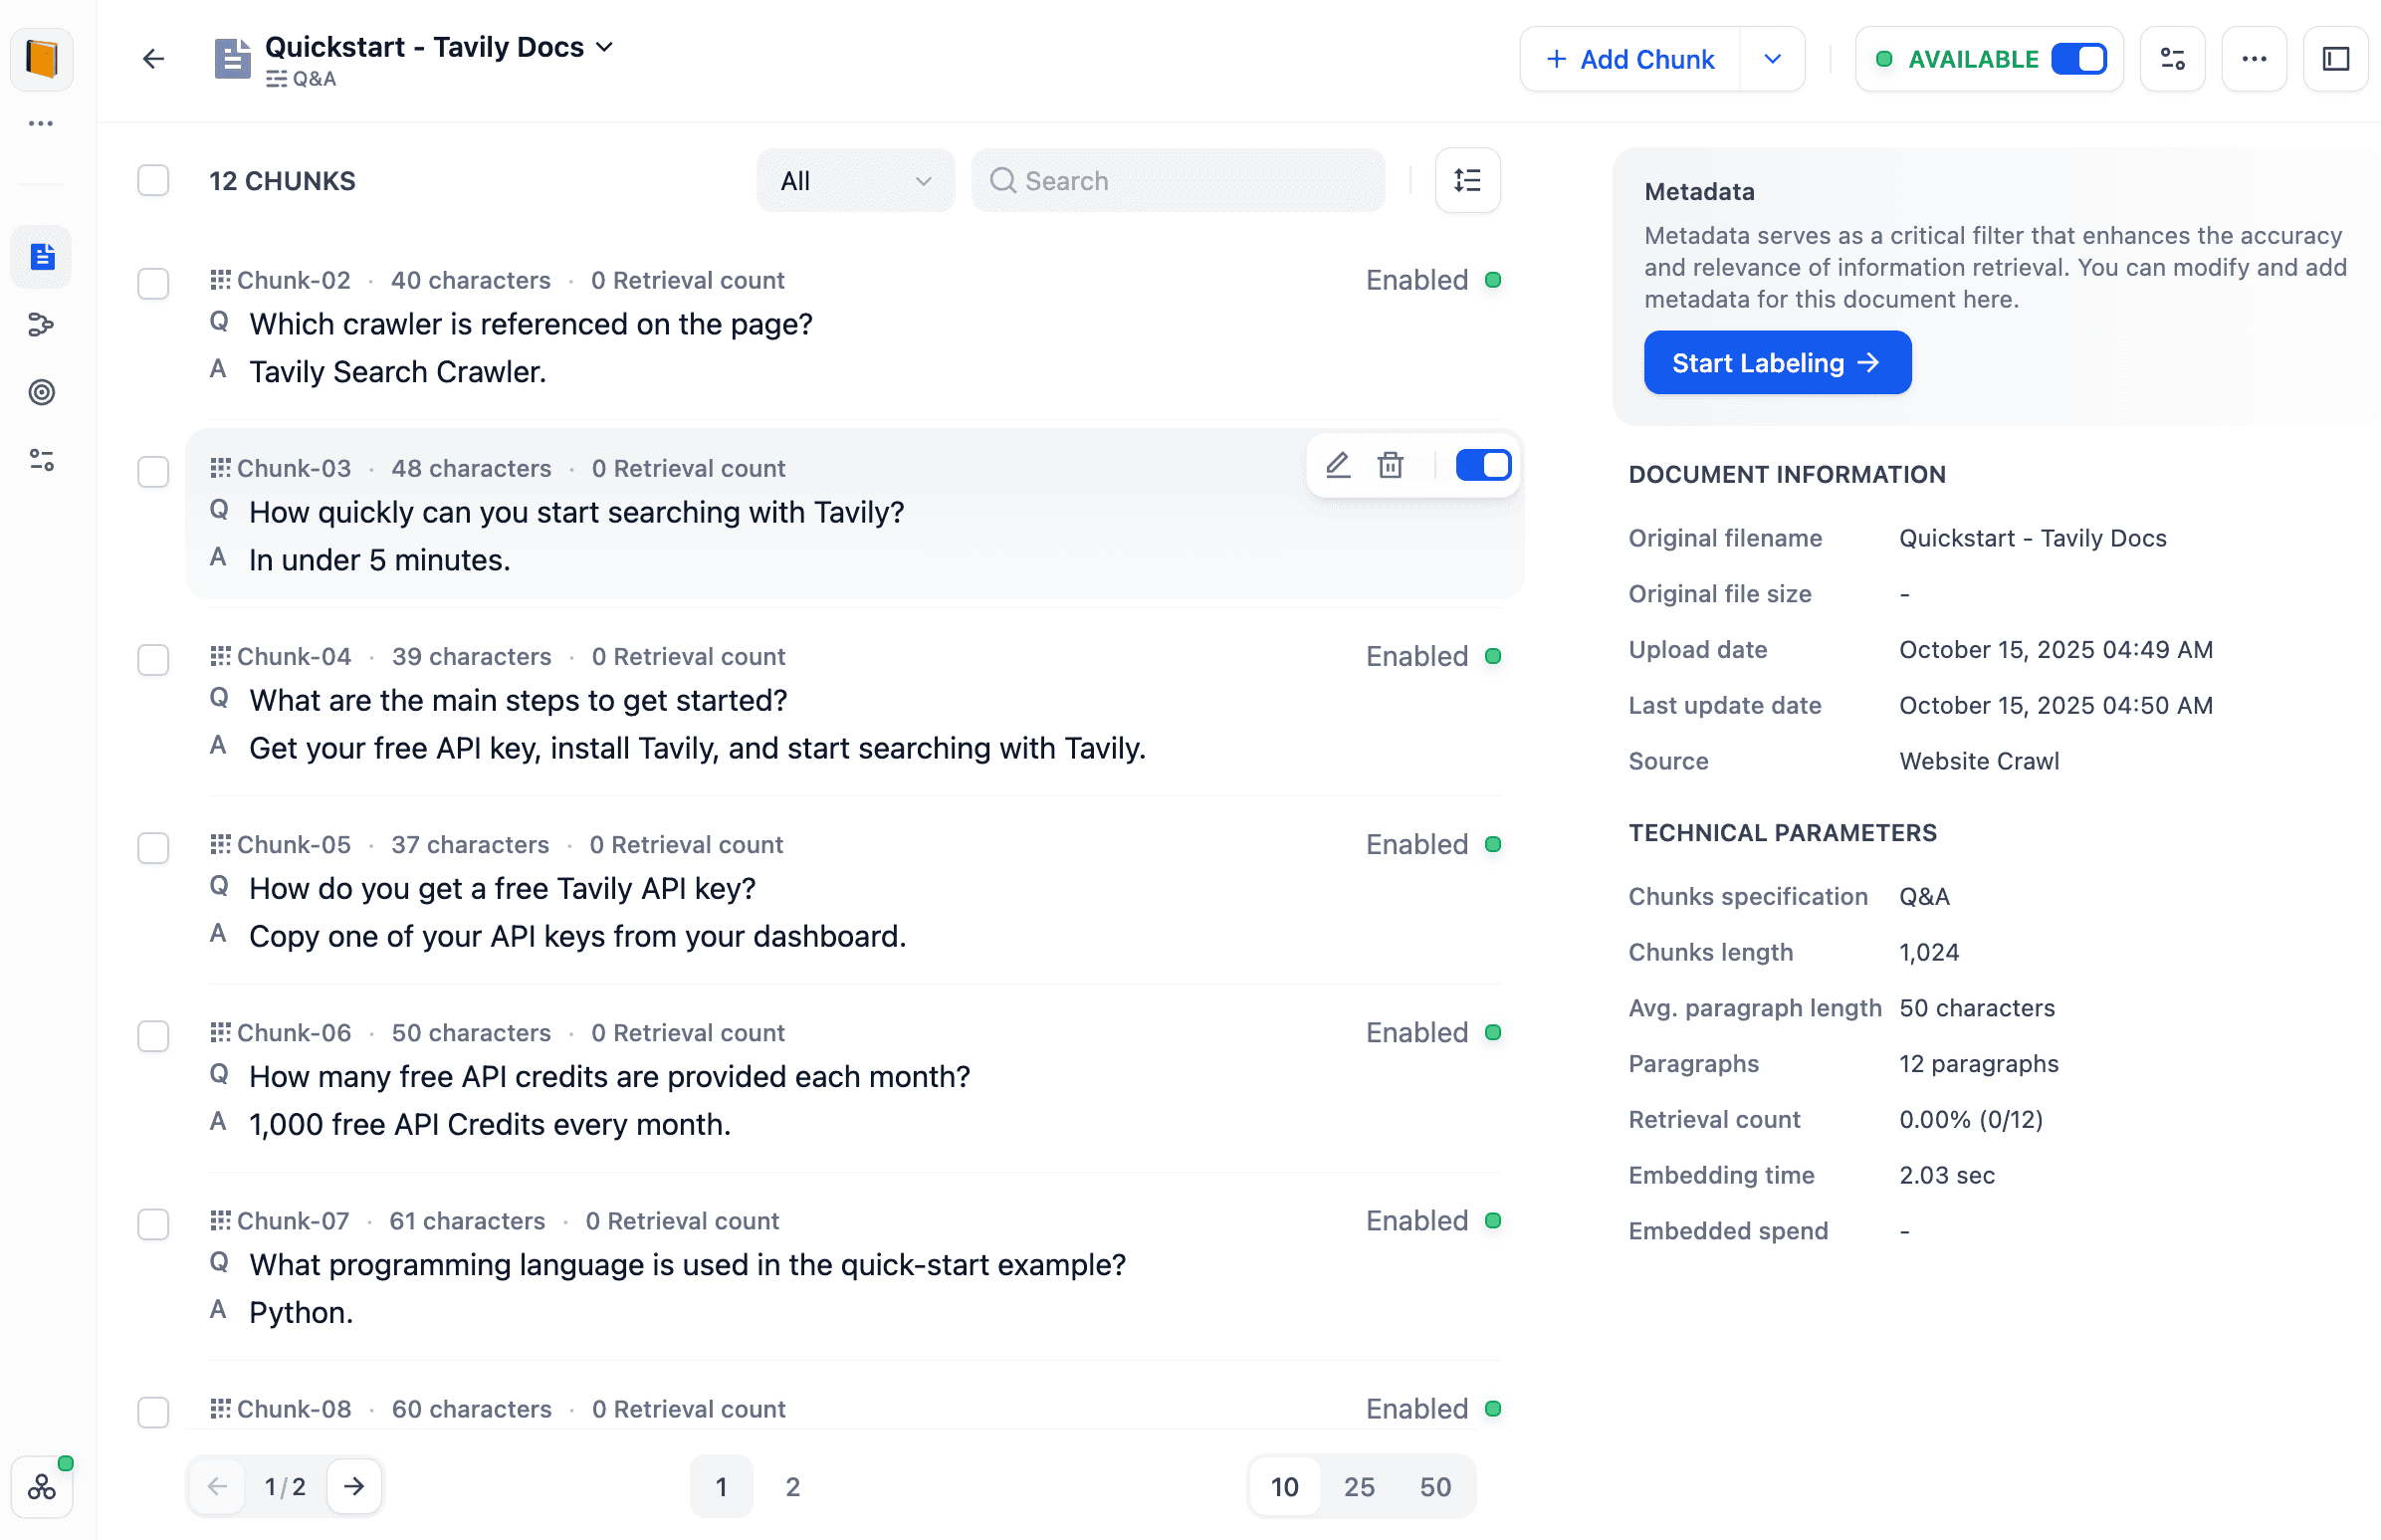Set page size to 25

coord(1358,1486)
